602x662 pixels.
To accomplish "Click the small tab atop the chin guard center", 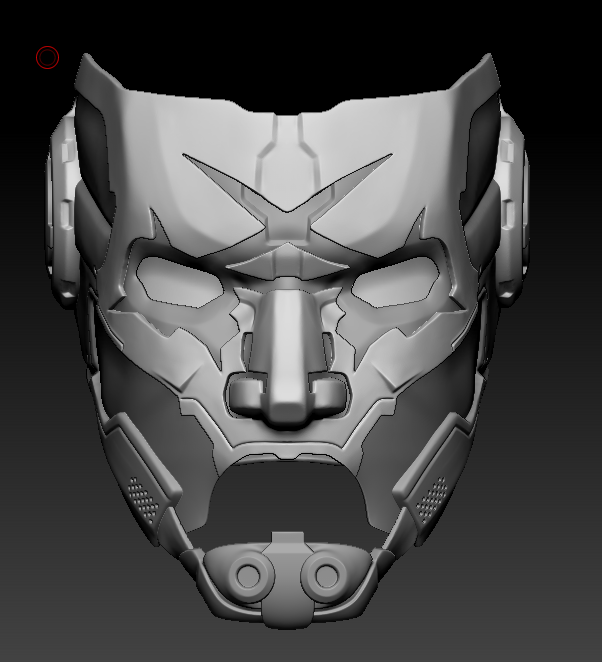I will tap(286, 540).
